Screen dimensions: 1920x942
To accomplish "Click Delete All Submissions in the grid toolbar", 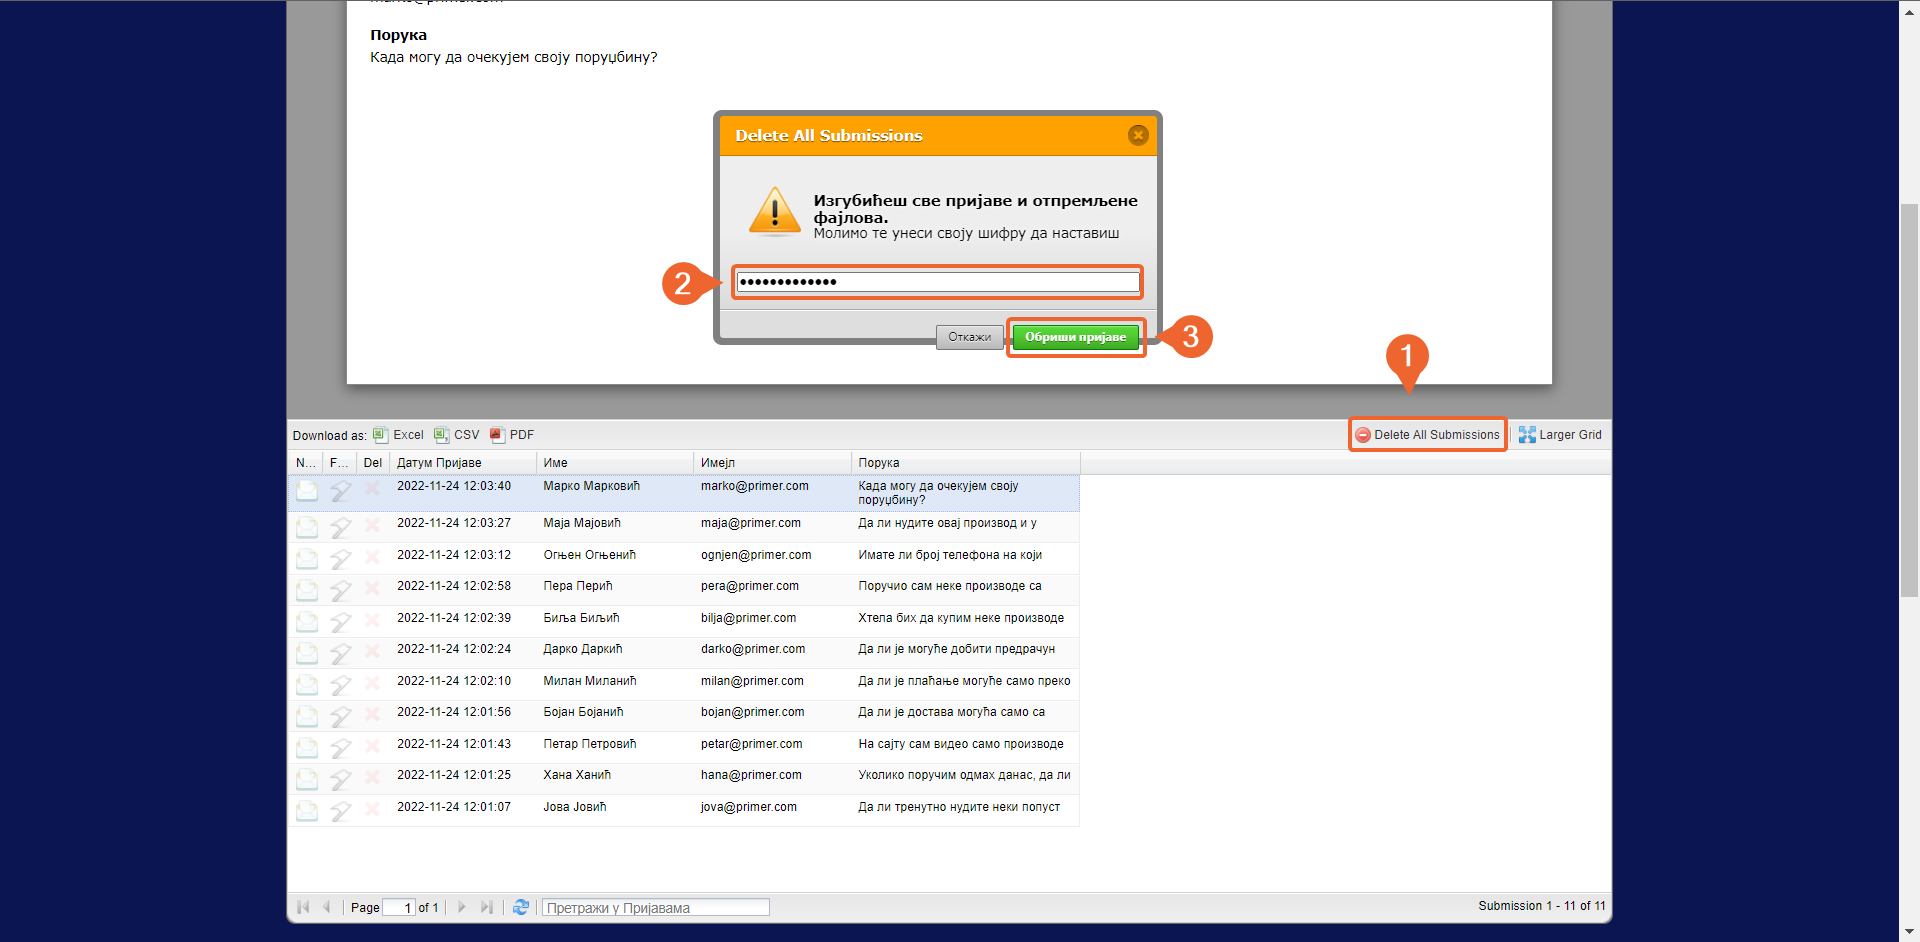I will 1427,435.
